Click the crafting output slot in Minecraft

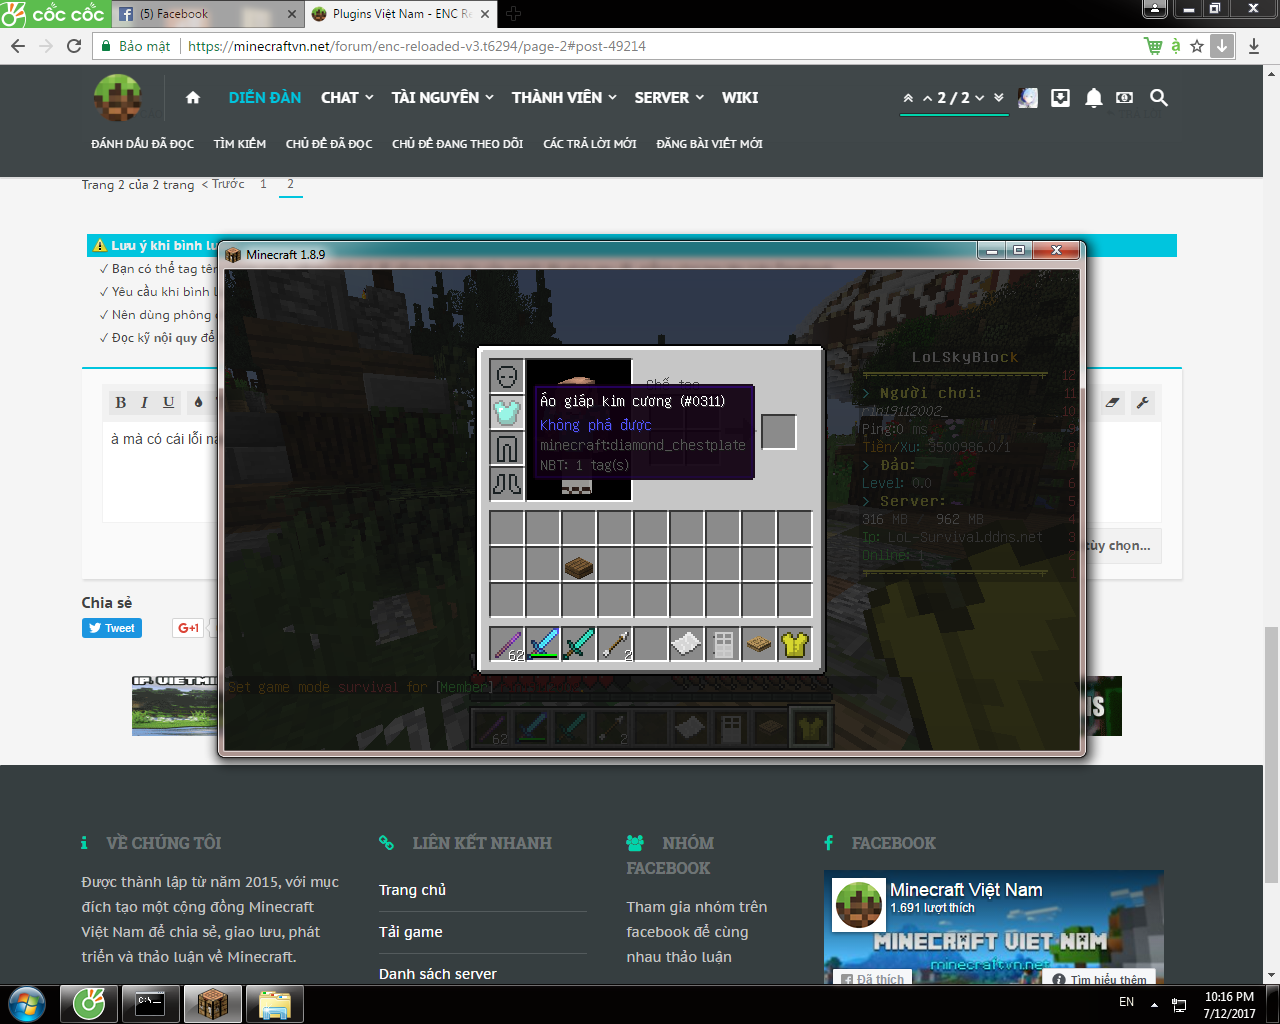pos(779,432)
